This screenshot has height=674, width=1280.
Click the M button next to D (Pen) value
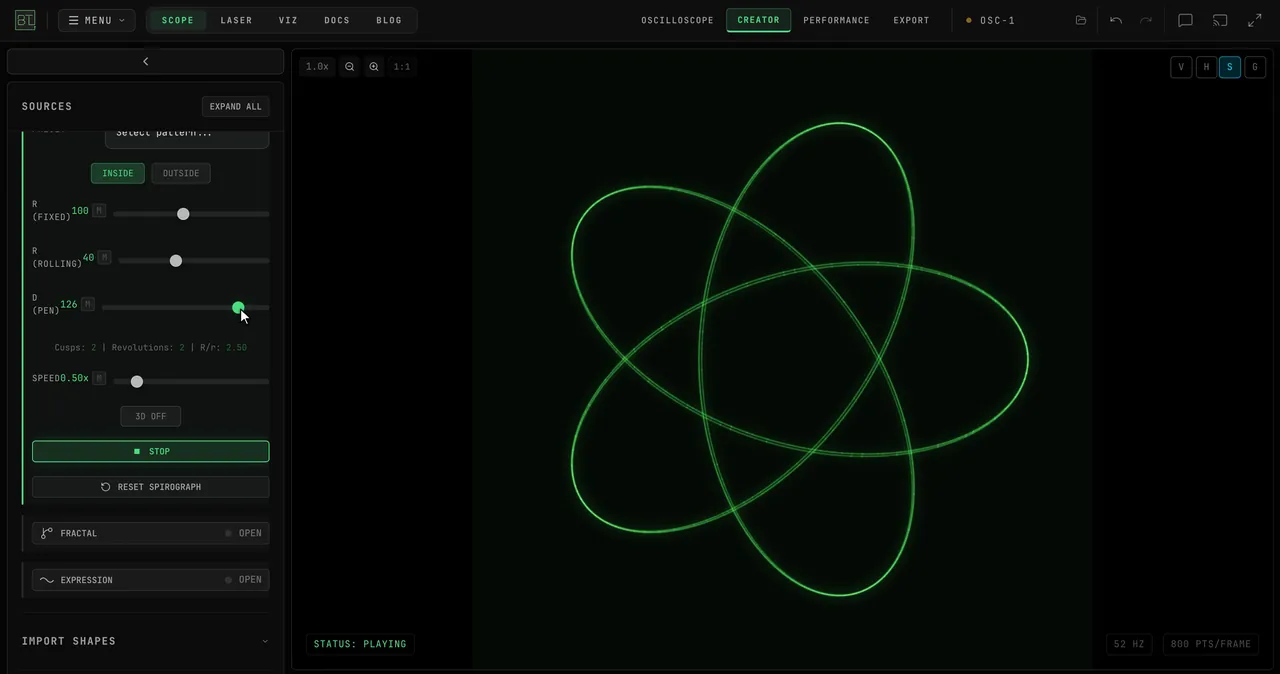click(88, 304)
